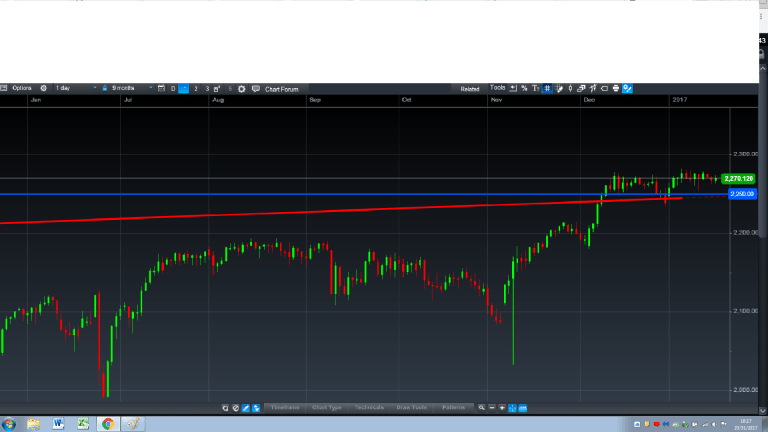Print the chart with printer icon

click(616, 88)
